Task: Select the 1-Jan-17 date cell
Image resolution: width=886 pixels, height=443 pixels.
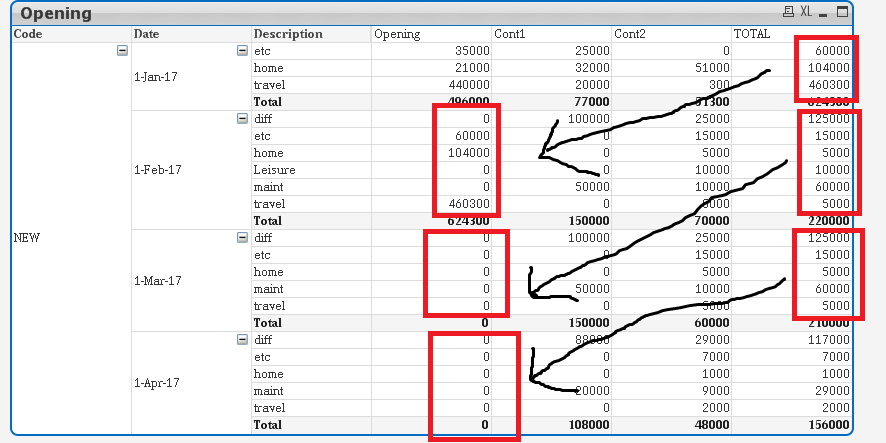Action: point(155,77)
